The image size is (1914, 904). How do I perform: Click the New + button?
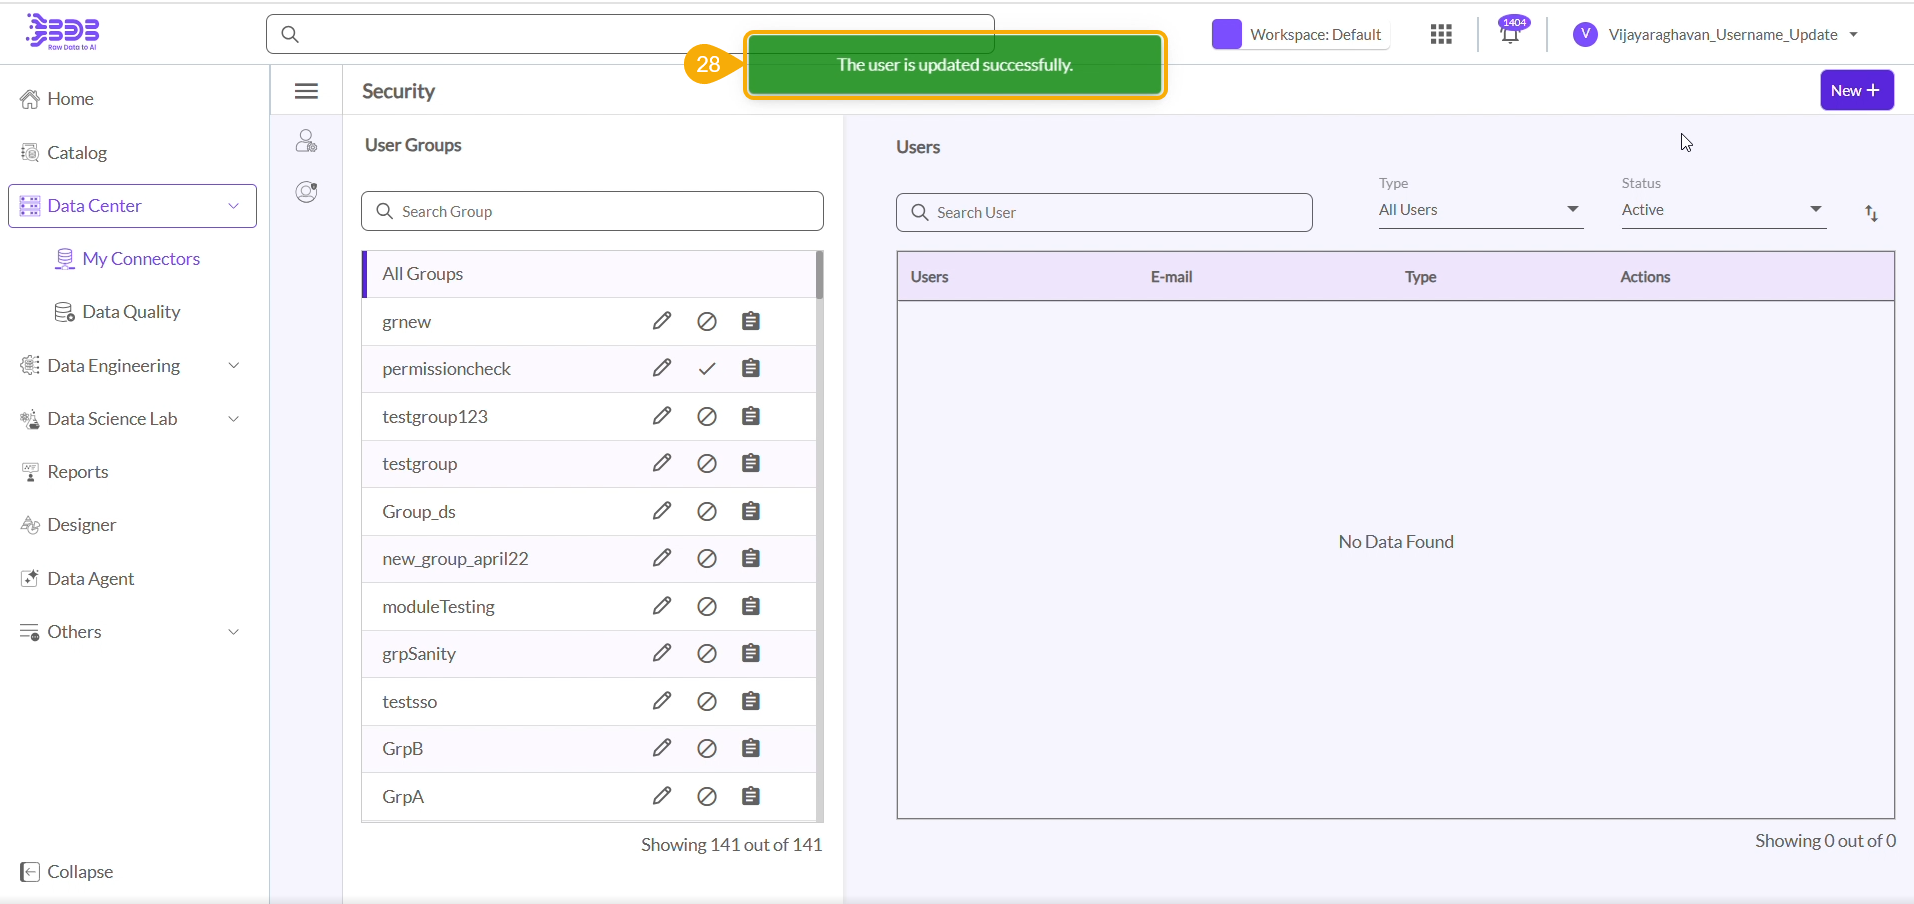1856,90
